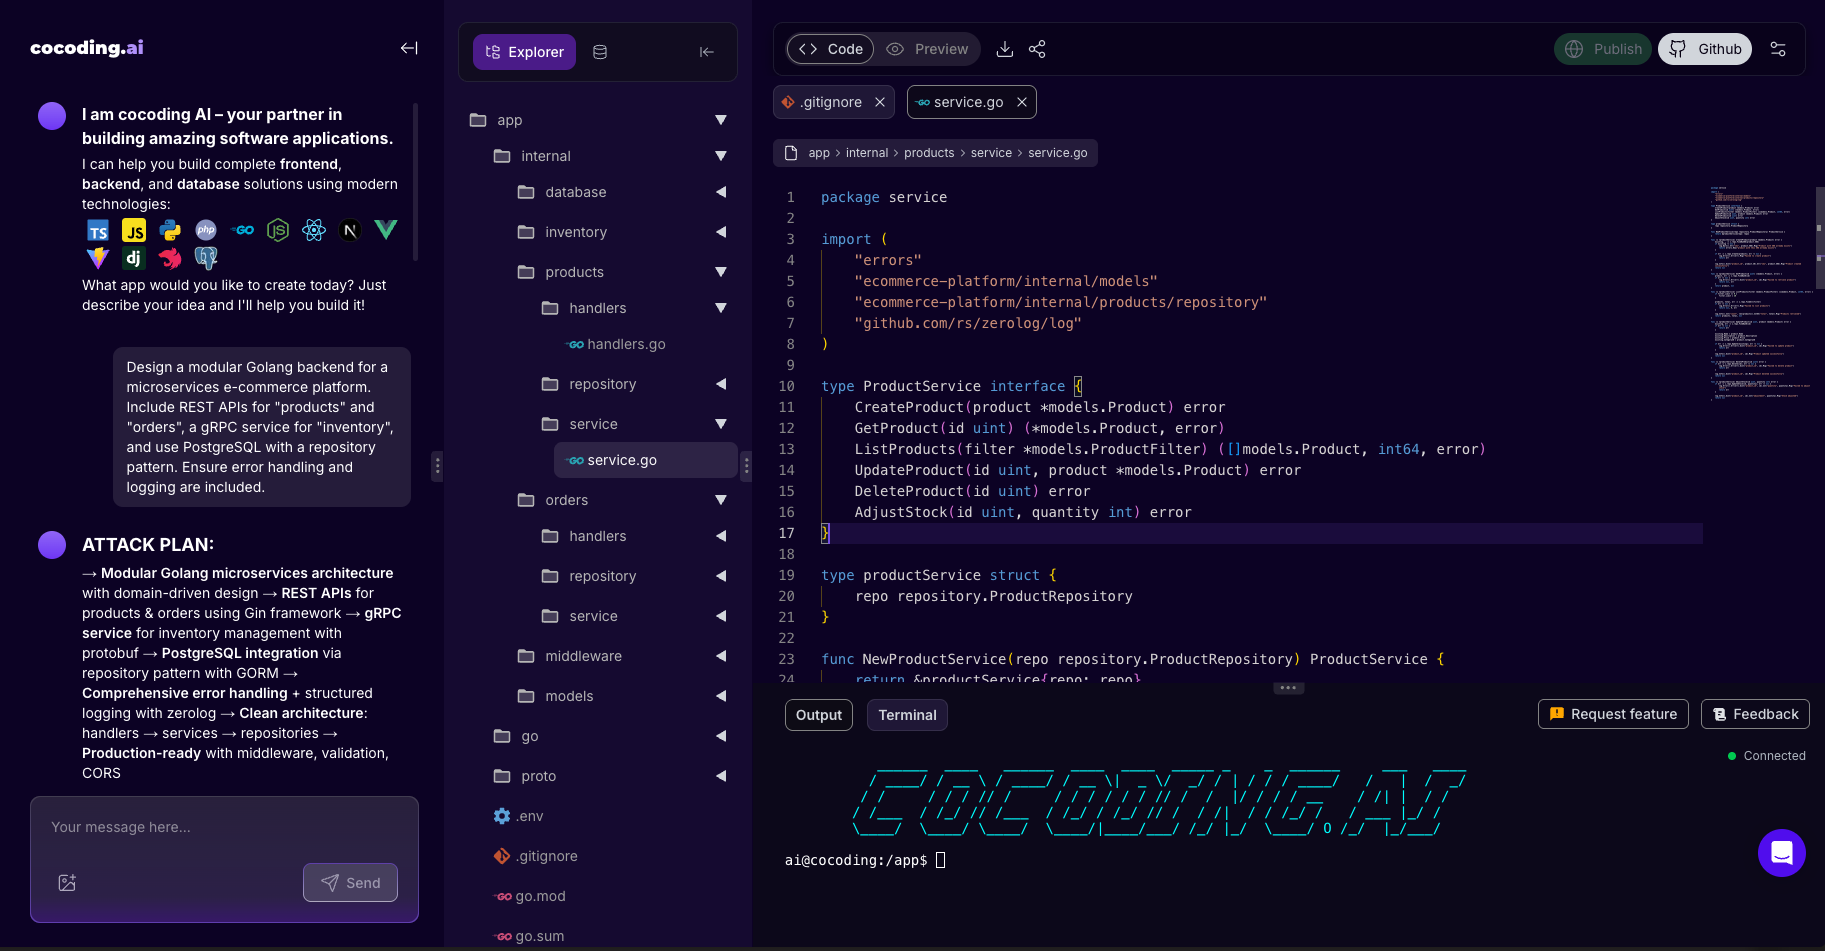Collapse the left chat panel arrow icon
This screenshot has height=951, width=1825.
pos(408,47)
